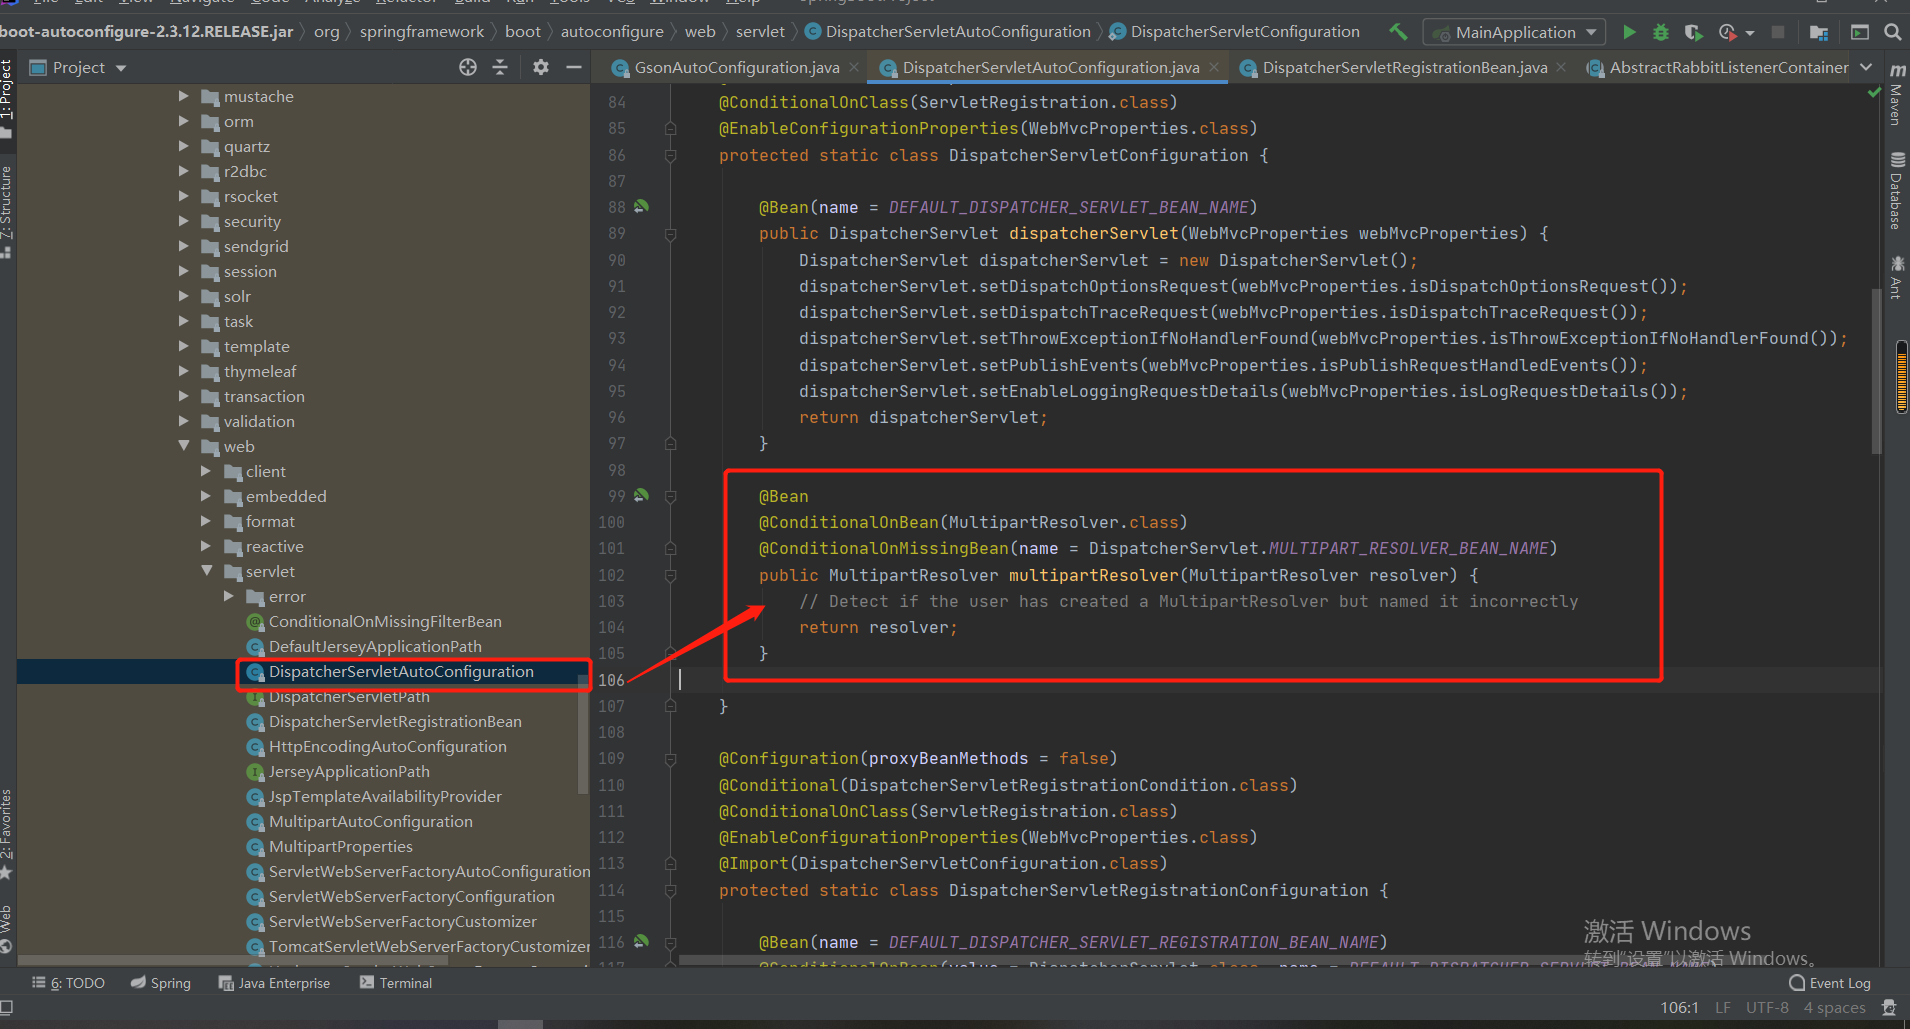This screenshot has width=1910, height=1029.
Task: Click the 4 spaces indent indicator
Action: click(x=1834, y=1008)
